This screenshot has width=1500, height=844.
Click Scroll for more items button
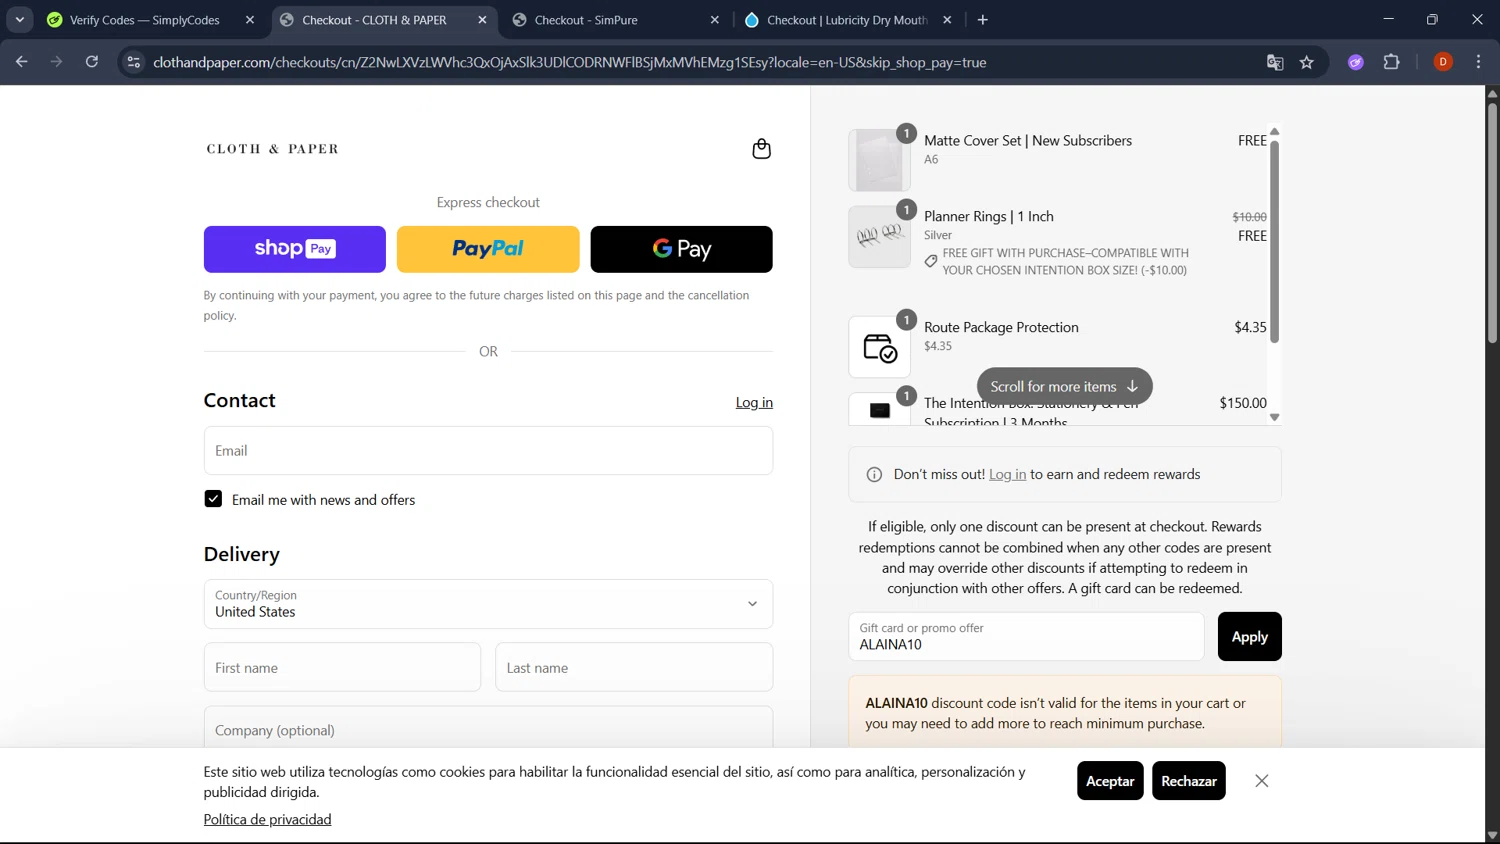point(1064,386)
